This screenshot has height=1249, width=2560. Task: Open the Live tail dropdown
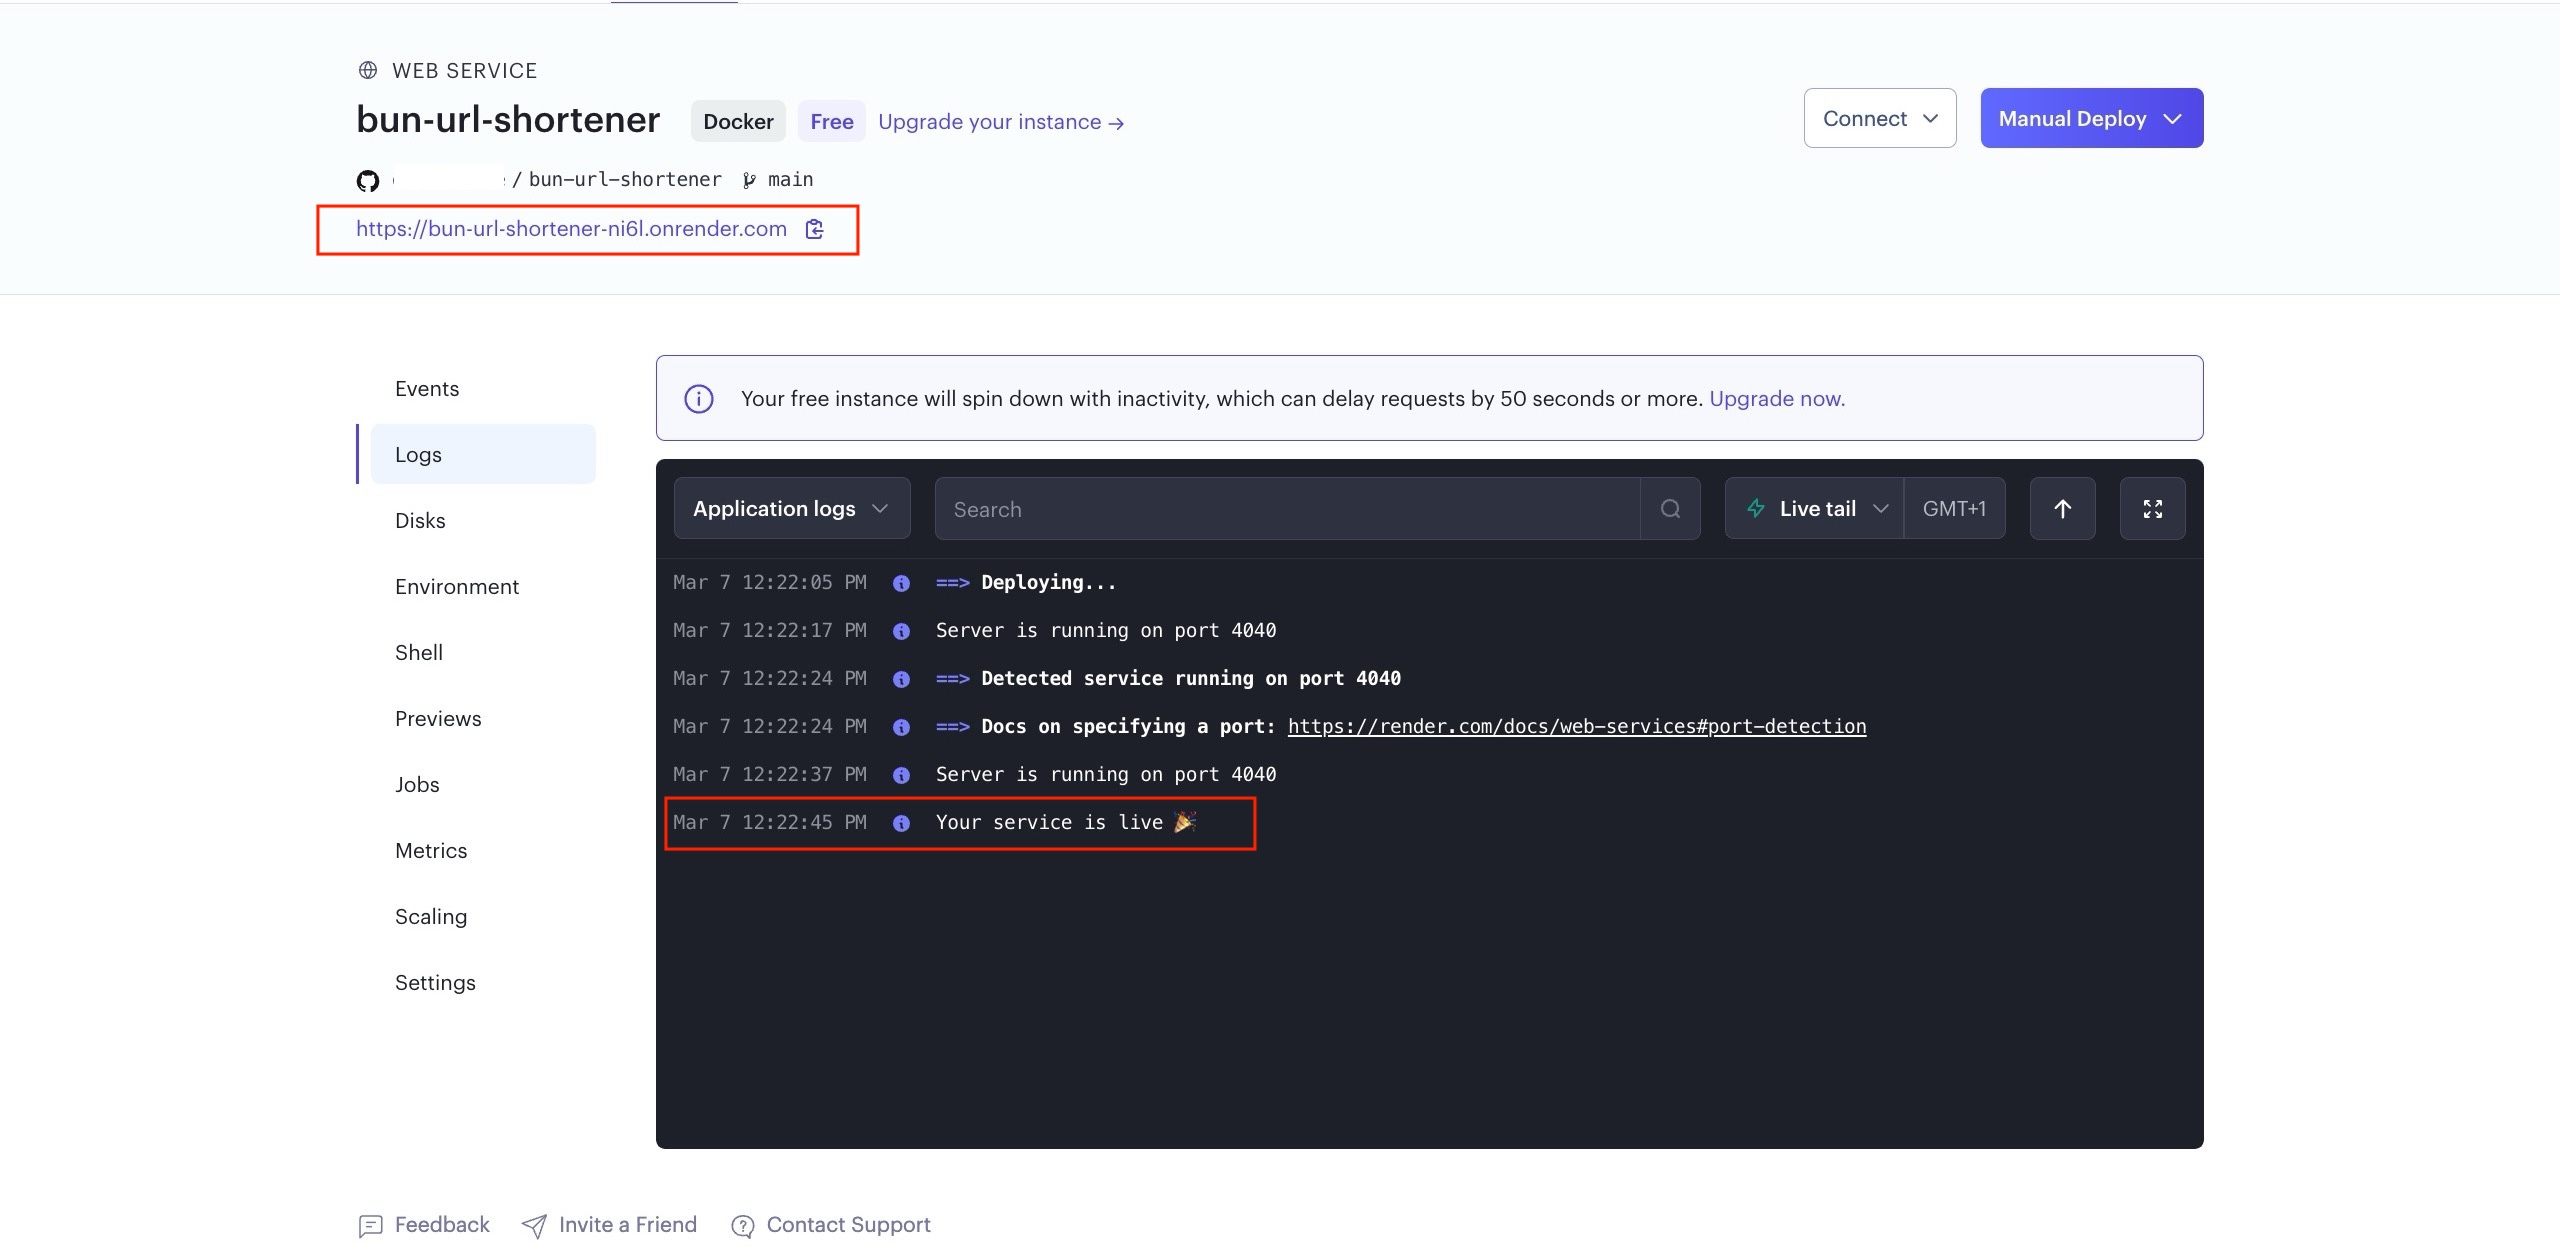(1815, 508)
